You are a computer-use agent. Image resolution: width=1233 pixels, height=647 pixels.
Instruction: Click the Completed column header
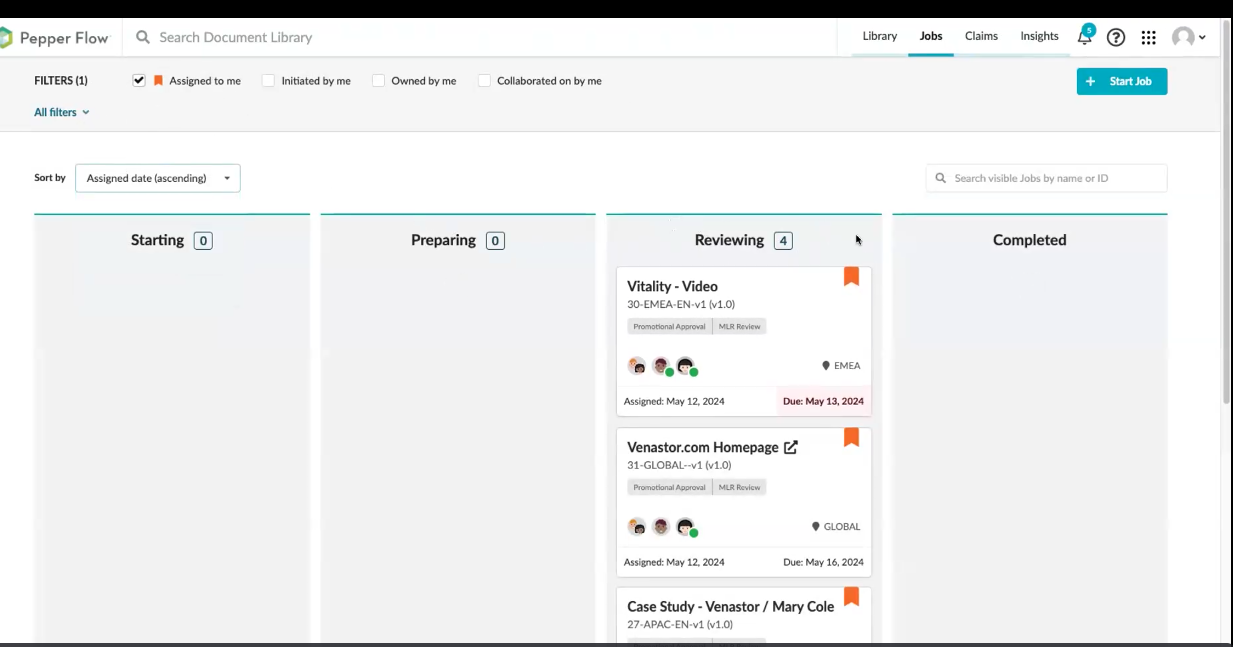coord(1029,240)
